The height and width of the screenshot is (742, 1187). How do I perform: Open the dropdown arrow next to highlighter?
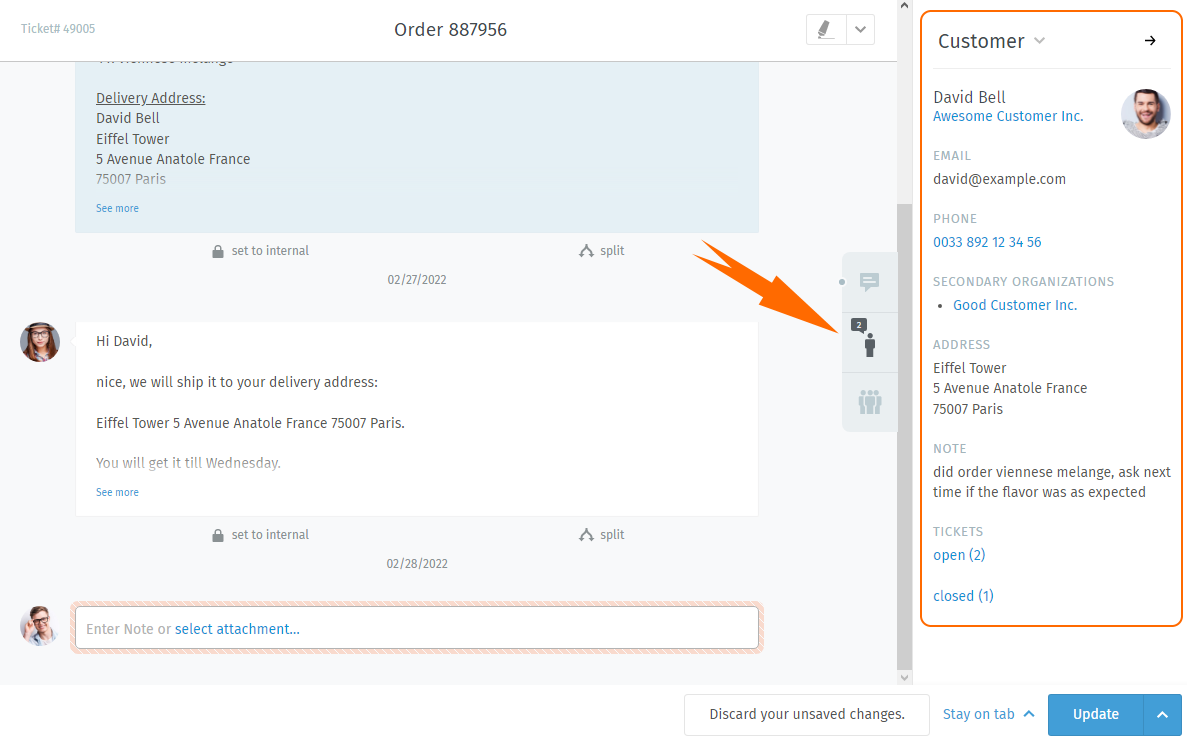click(860, 30)
